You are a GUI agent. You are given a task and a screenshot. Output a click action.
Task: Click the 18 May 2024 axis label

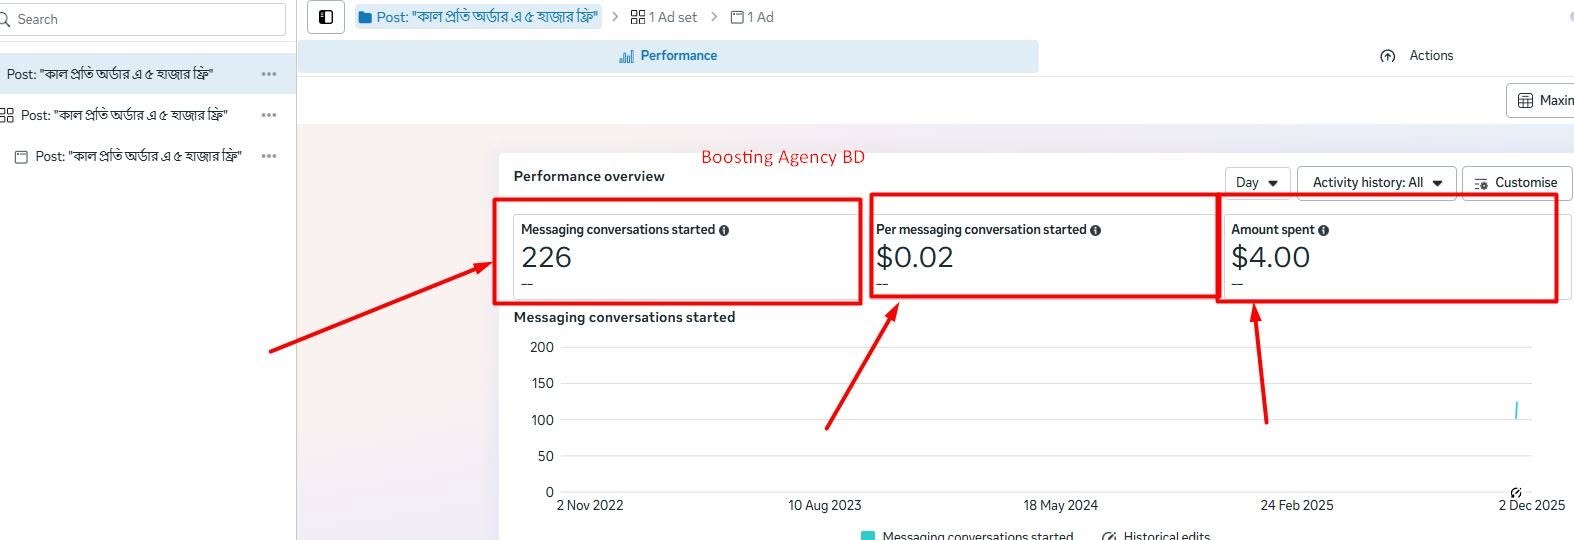pyautogui.click(x=1060, y=505)
